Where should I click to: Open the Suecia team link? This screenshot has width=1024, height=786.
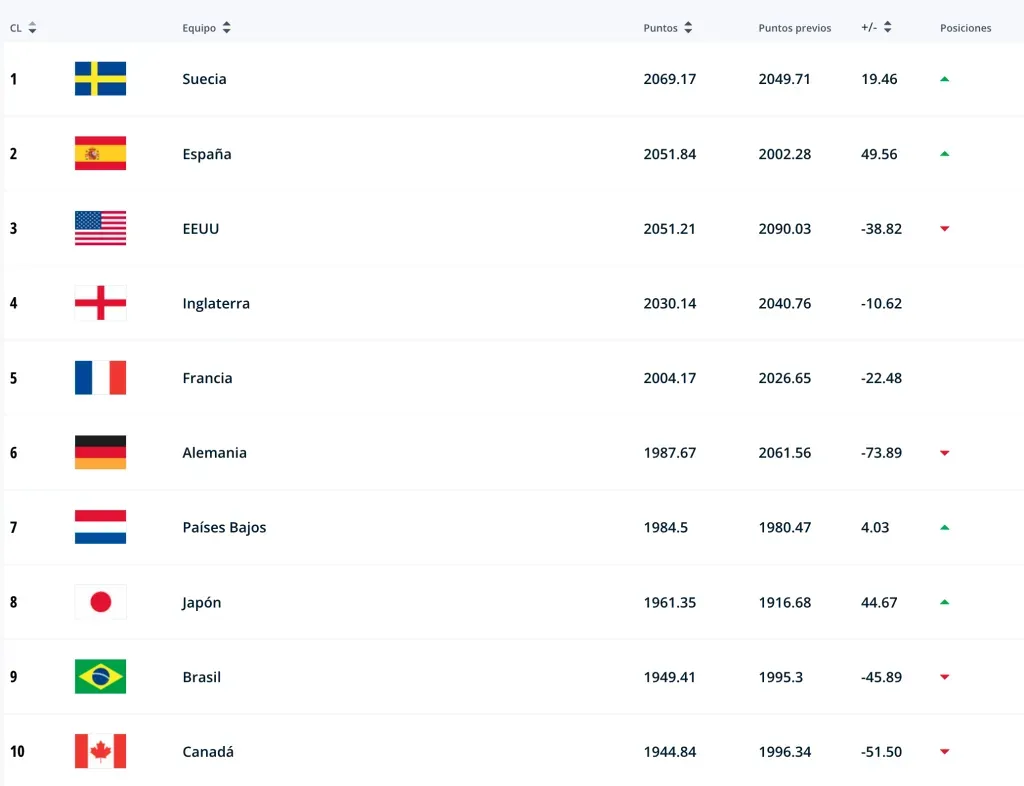tap(204, 79)
